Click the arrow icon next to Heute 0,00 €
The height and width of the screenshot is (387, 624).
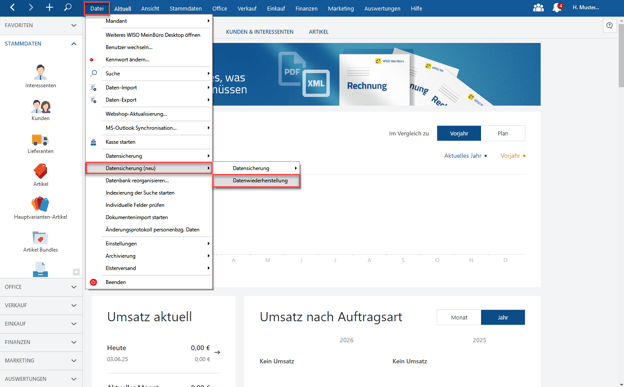217,352
